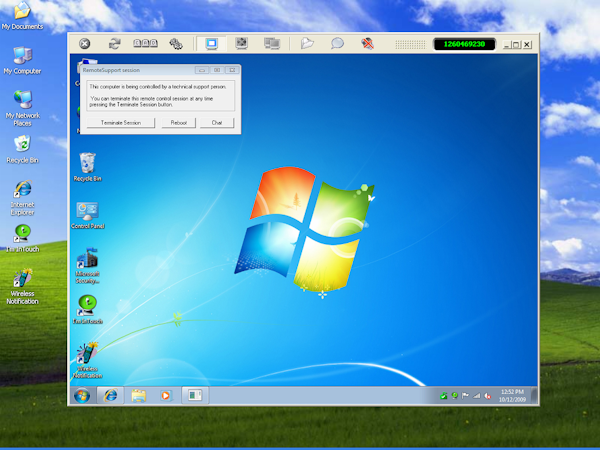Click the green session ID display
Viewport: 600px width, 450px height.
(464, 44)
